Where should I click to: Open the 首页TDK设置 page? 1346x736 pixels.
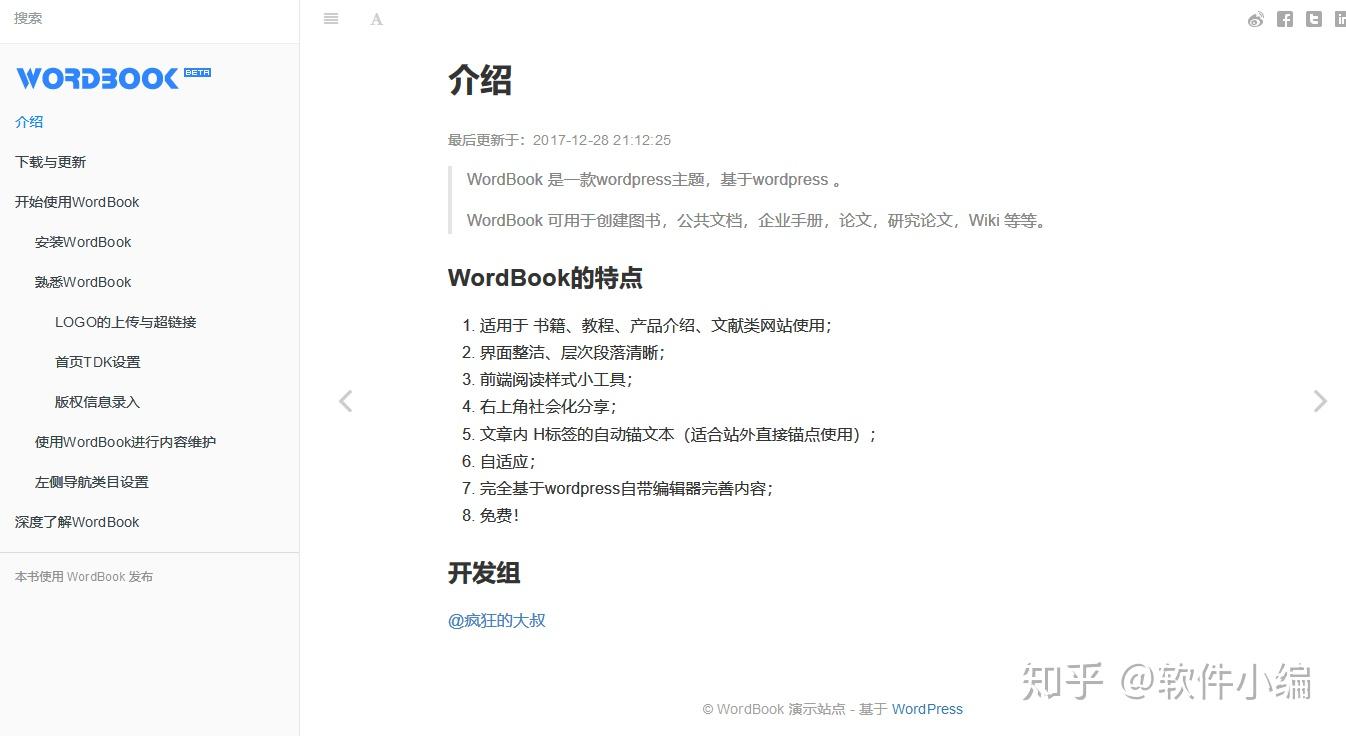coord(97,362)
